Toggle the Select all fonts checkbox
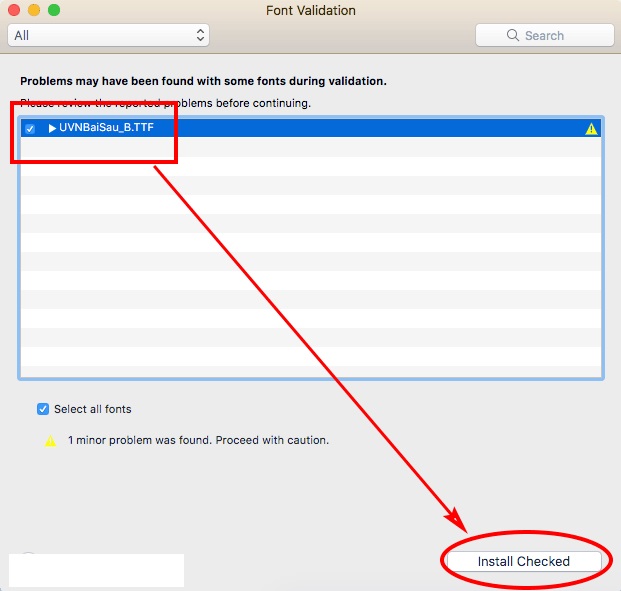This screenshot has width=621, height=591. pos(43,409)
